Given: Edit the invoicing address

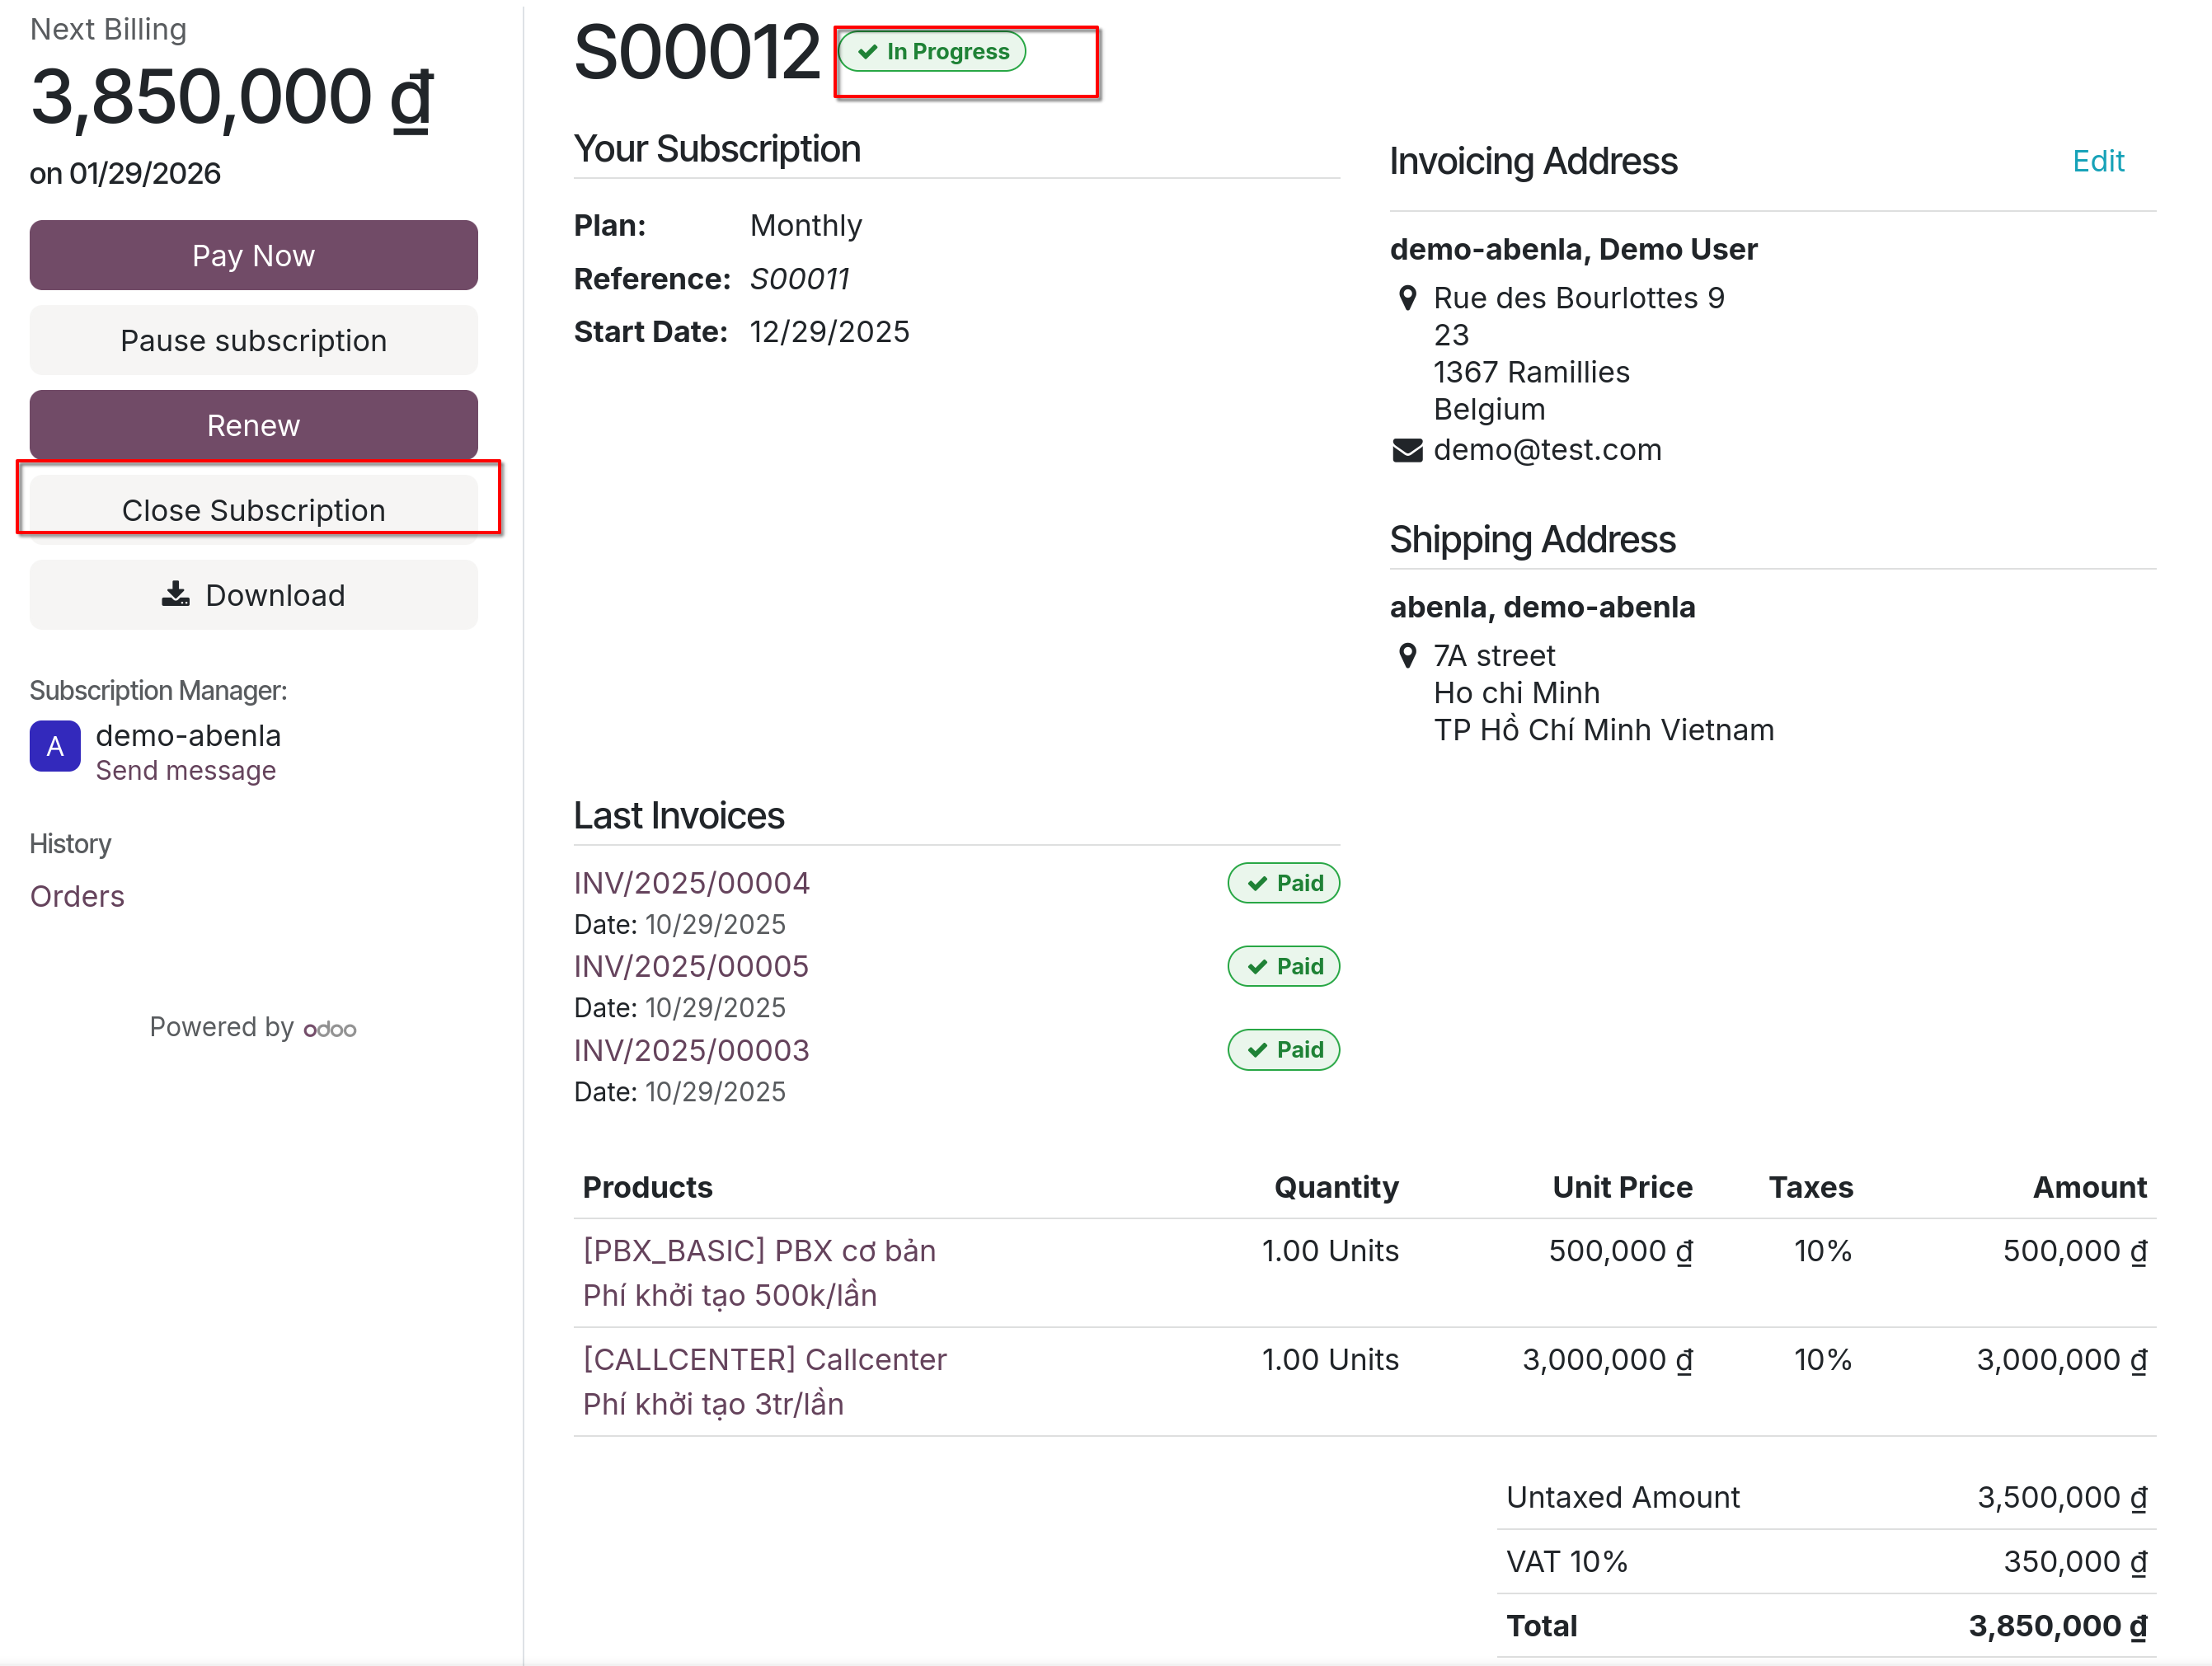Looking at the screenshot, I should pos(2098,161).
